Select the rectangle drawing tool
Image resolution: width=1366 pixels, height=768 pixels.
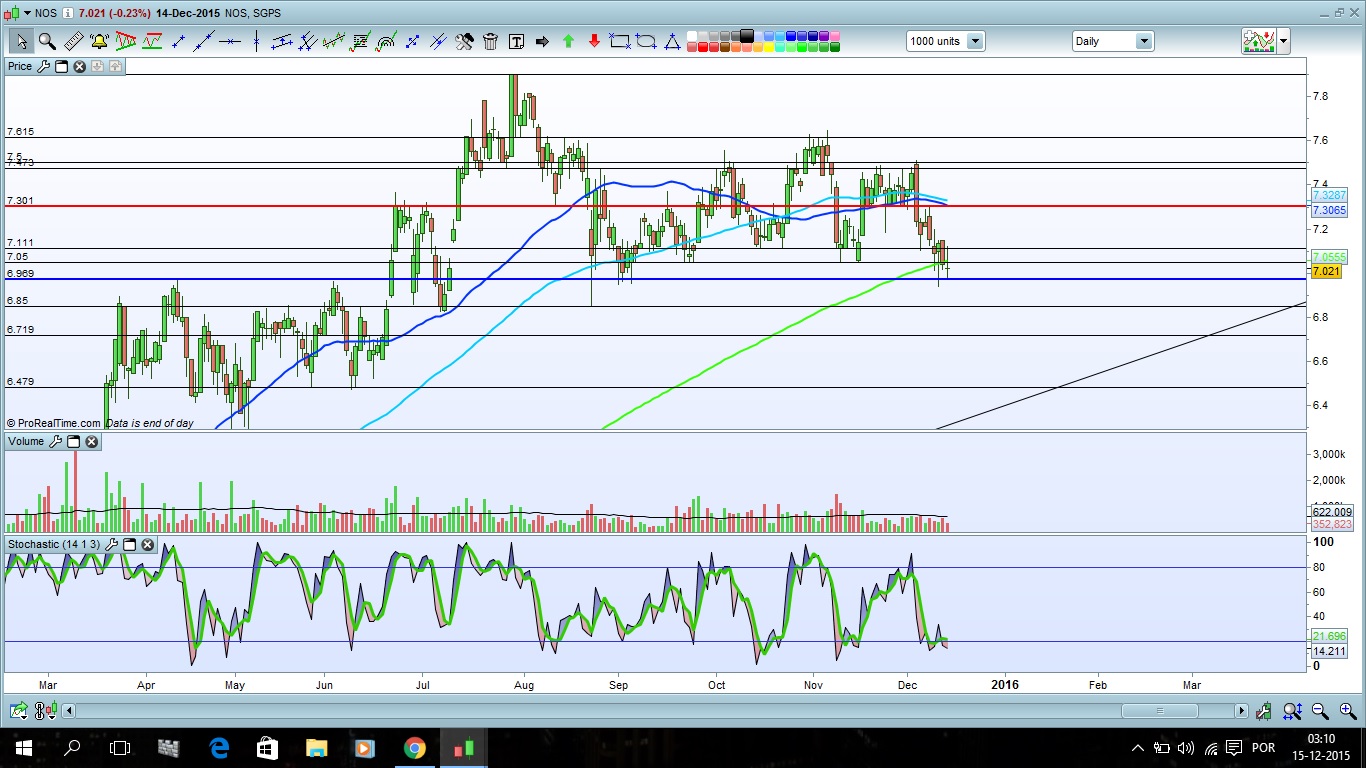[x=620, y=41]
